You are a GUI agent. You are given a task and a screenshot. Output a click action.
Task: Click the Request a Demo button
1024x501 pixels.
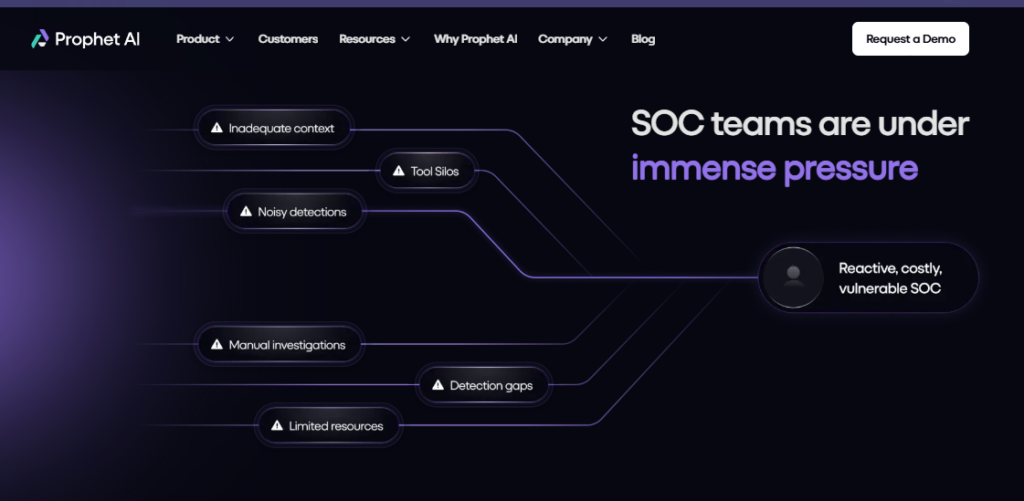[x=910, y=39]
